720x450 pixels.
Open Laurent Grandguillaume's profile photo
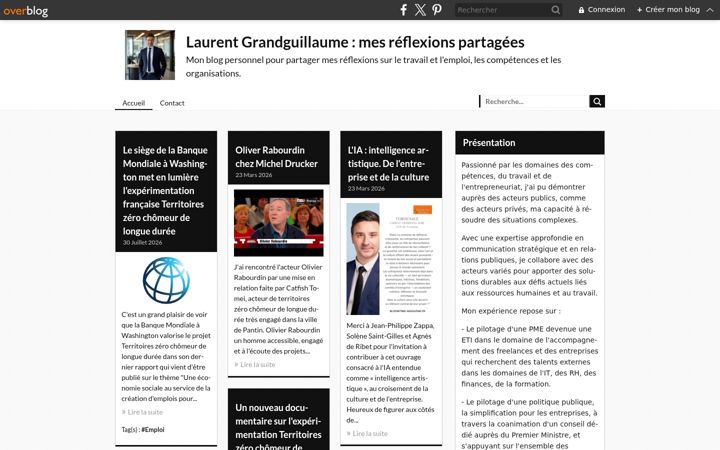[150, 55]
